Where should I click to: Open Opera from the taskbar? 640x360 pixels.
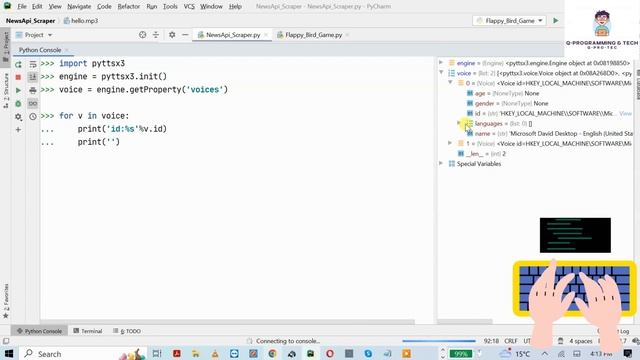tap(330, 353)
